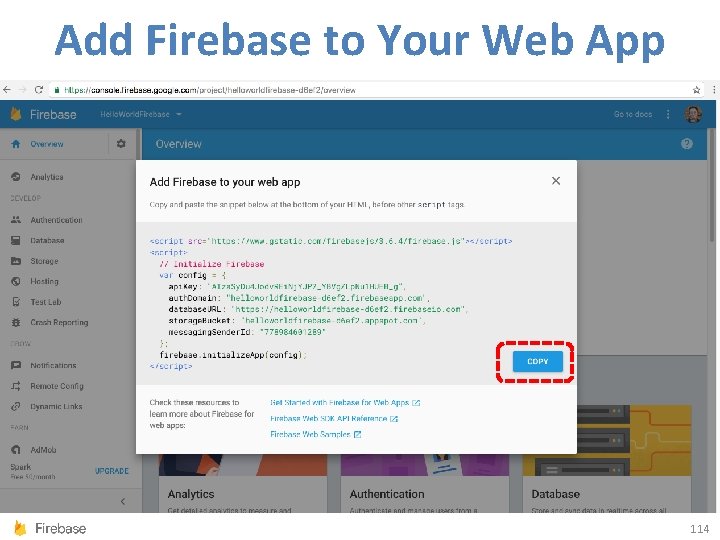Open Notifications from the sidebar
This screenshot has height=540, width=720.
click(53, 366)
